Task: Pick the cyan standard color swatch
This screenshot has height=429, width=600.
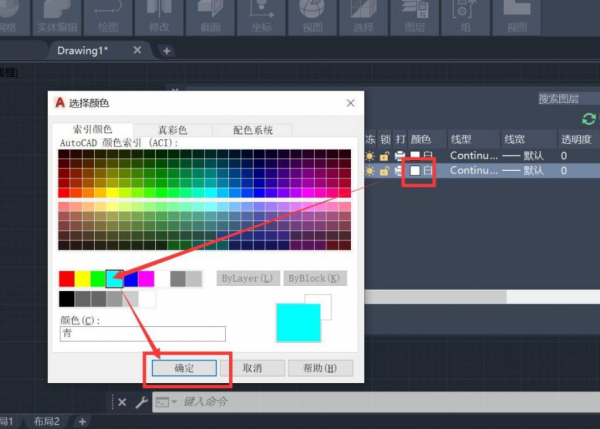Action: point(114,279)
